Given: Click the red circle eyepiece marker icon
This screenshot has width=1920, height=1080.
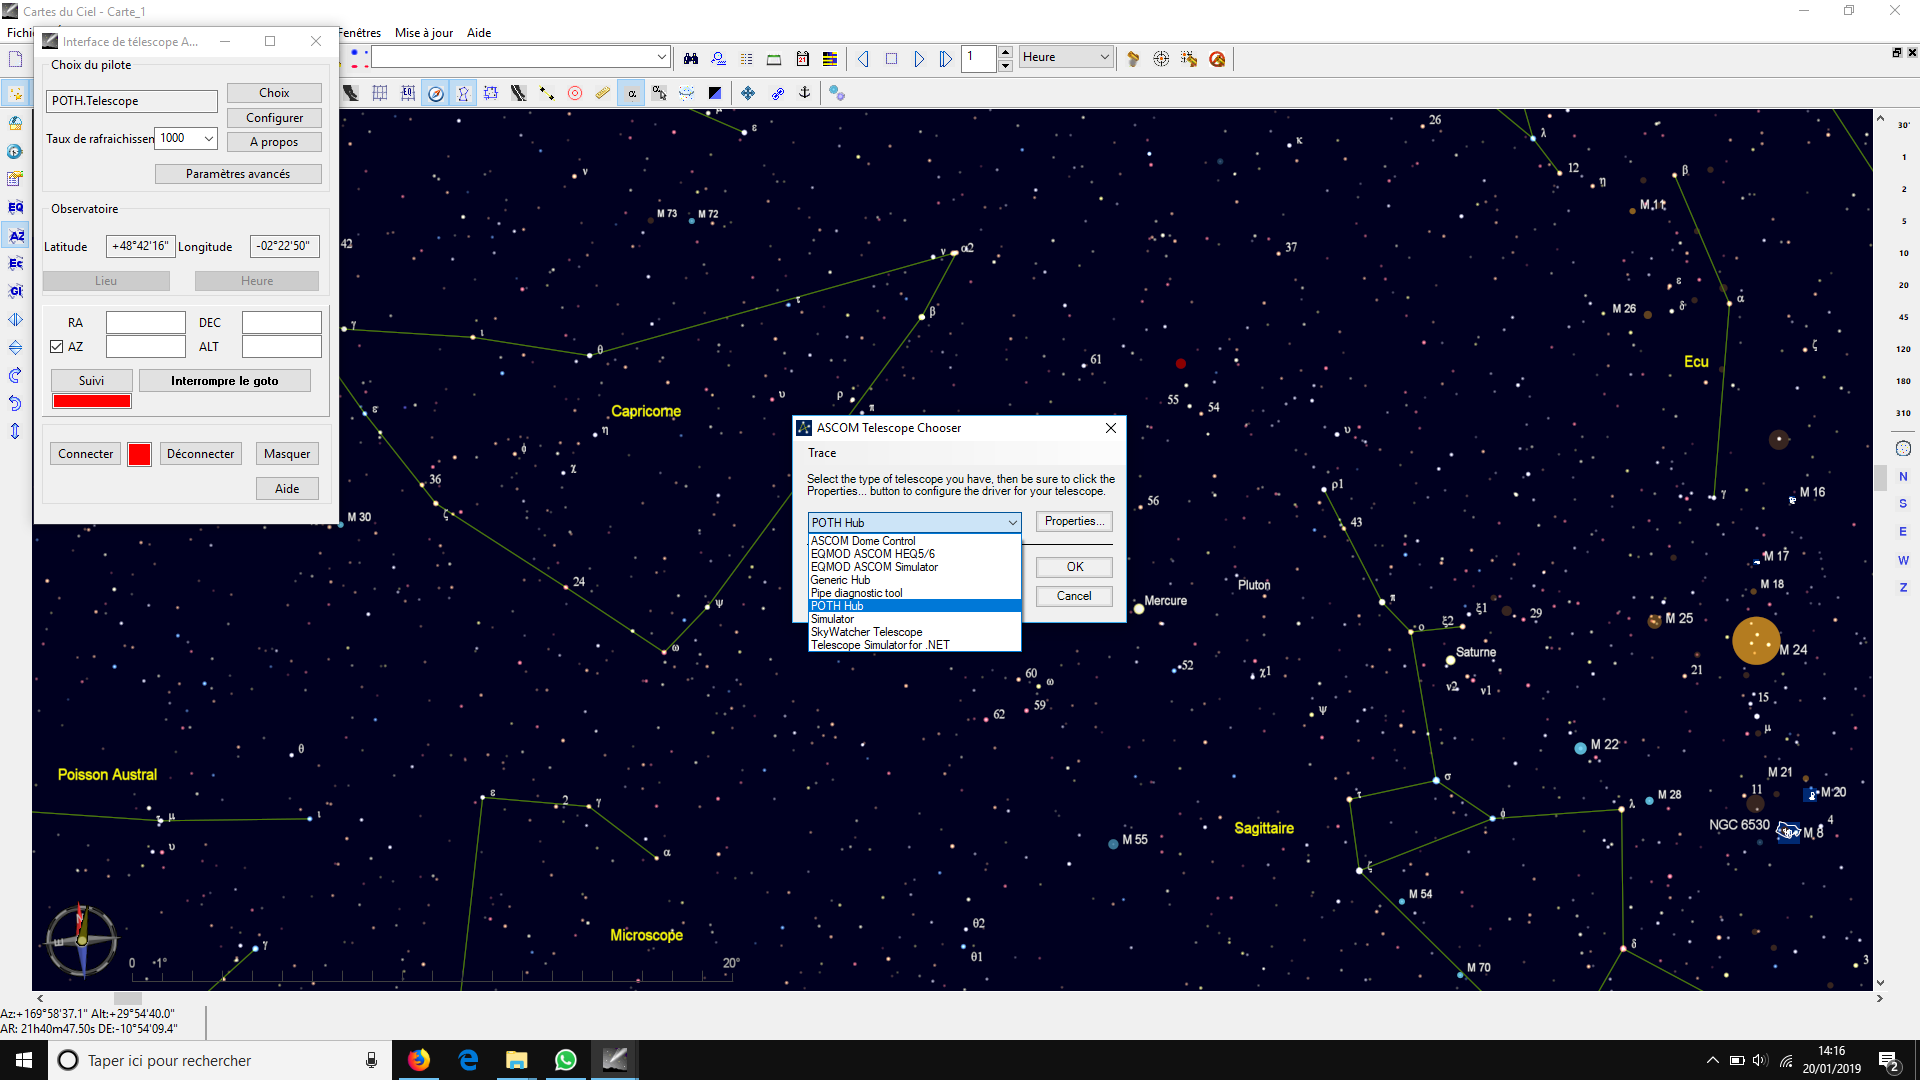Looking at the screenshot, I should (x=575, y=94).
